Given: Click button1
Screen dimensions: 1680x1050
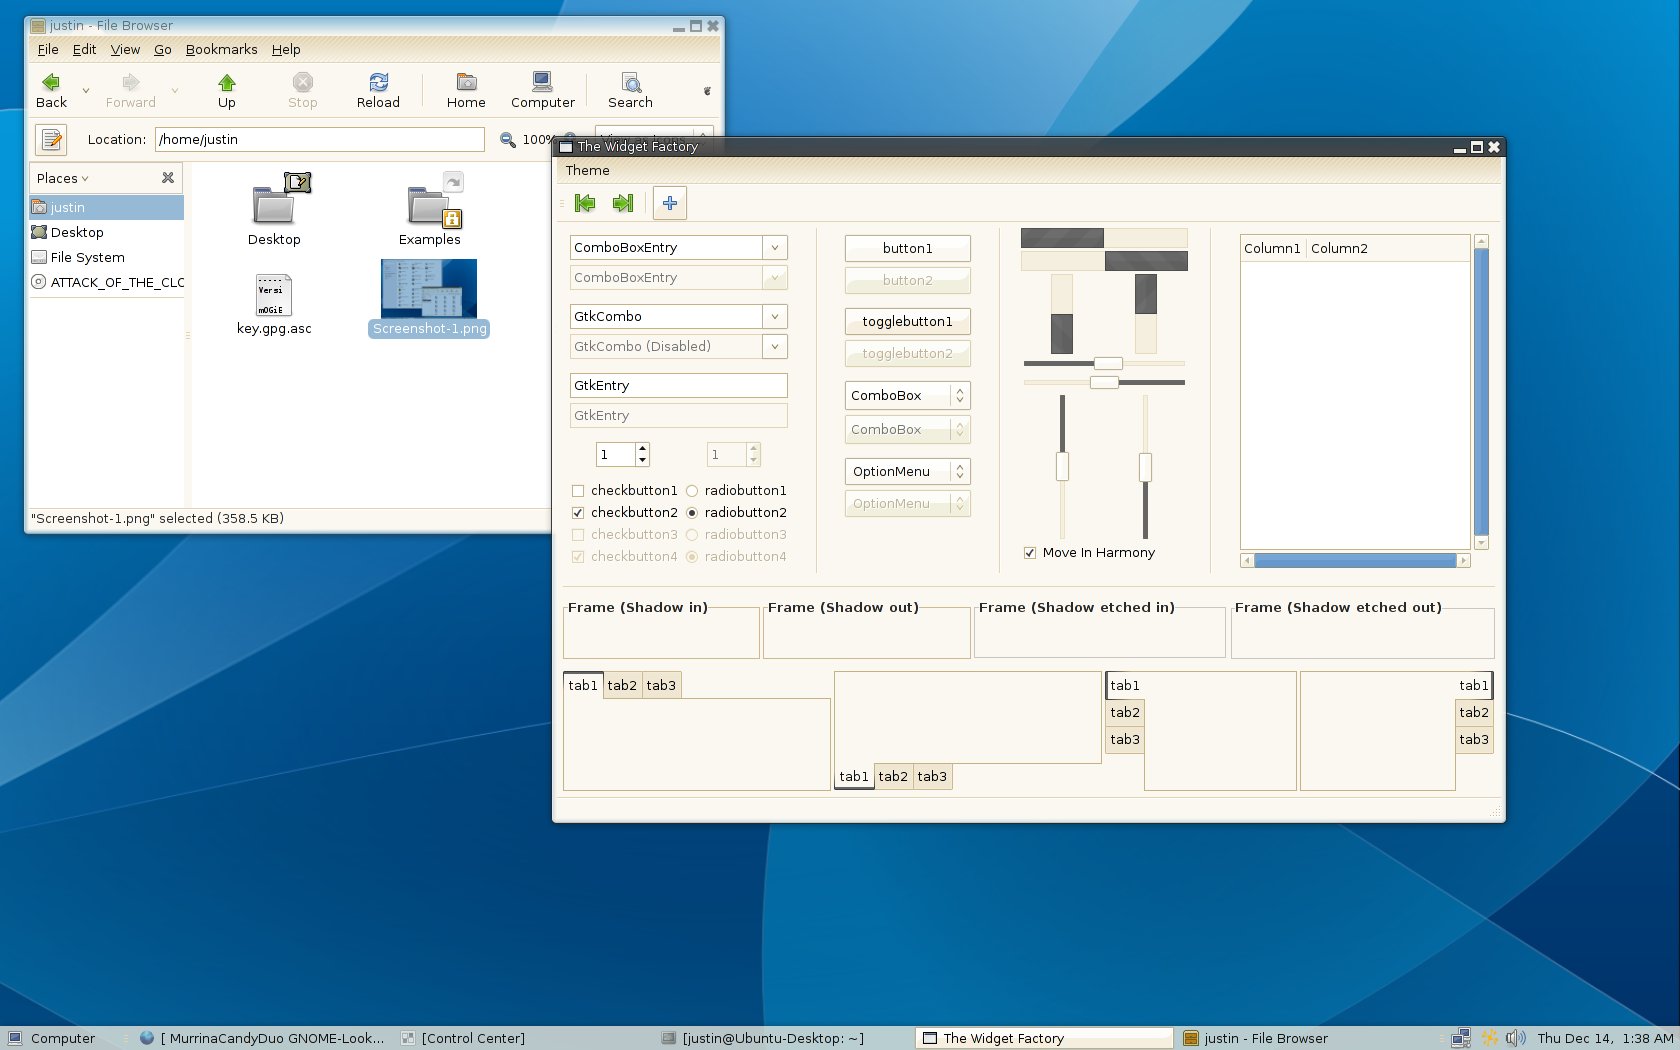Looking at the screenshot, I should click(908, 248).
